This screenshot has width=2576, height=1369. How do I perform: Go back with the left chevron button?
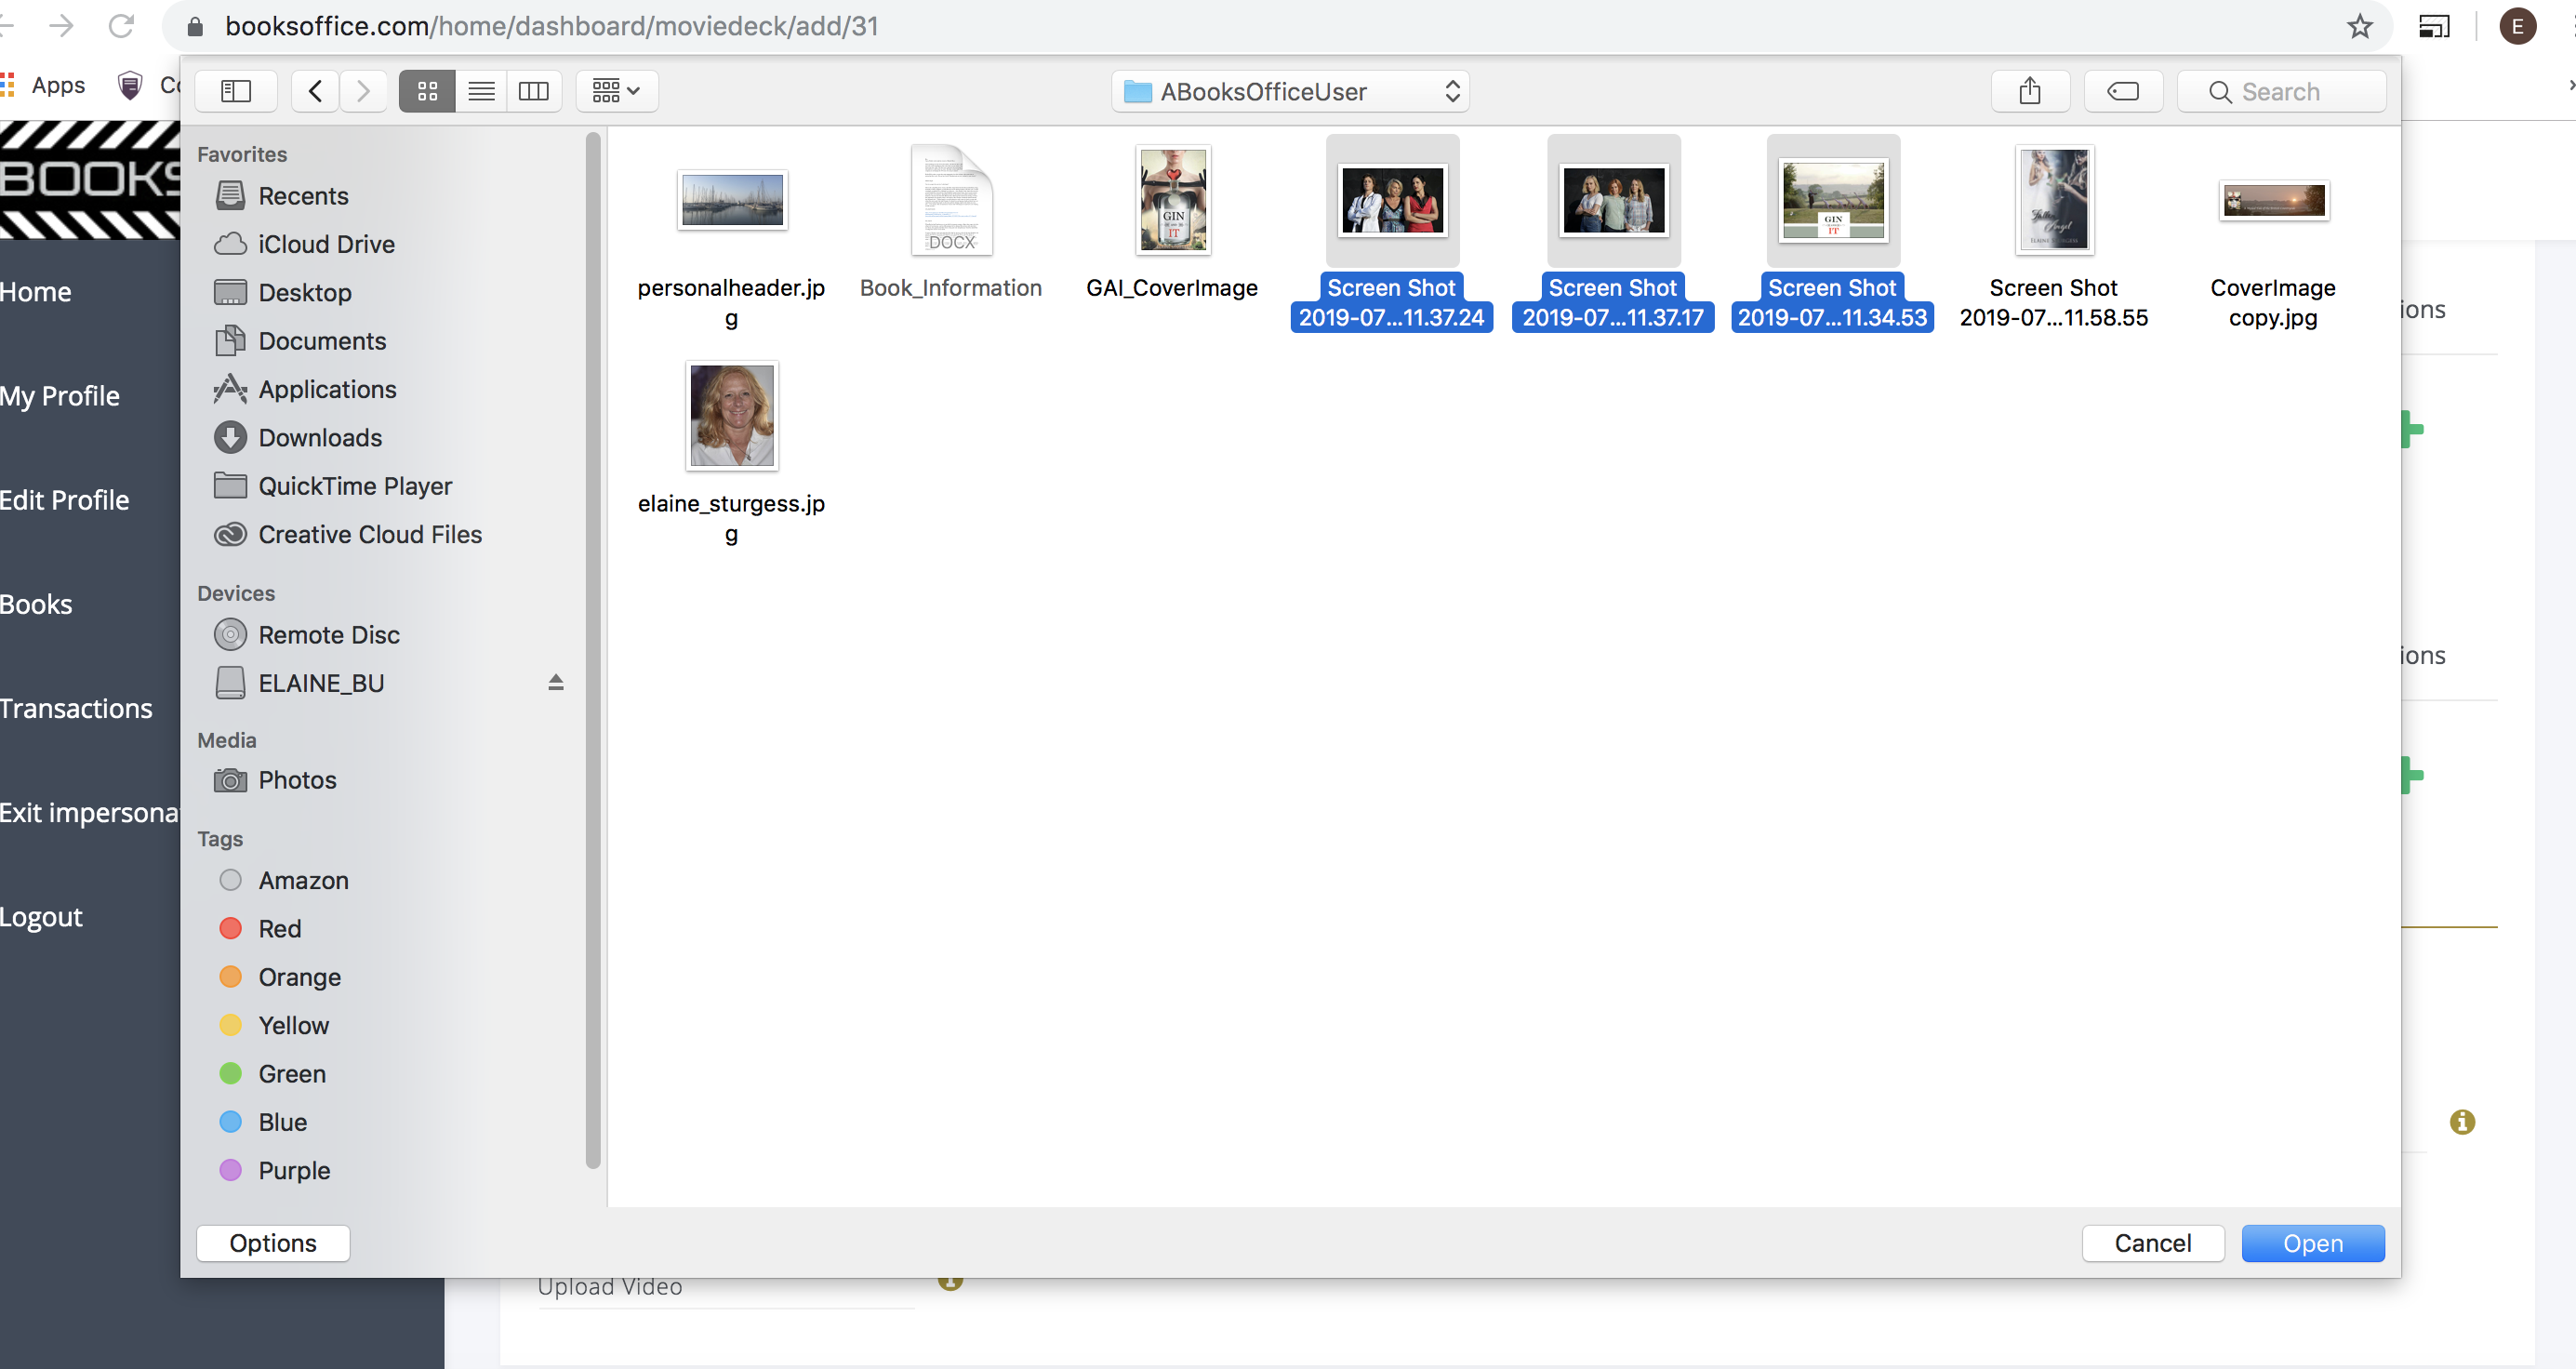tap(315, 91)
